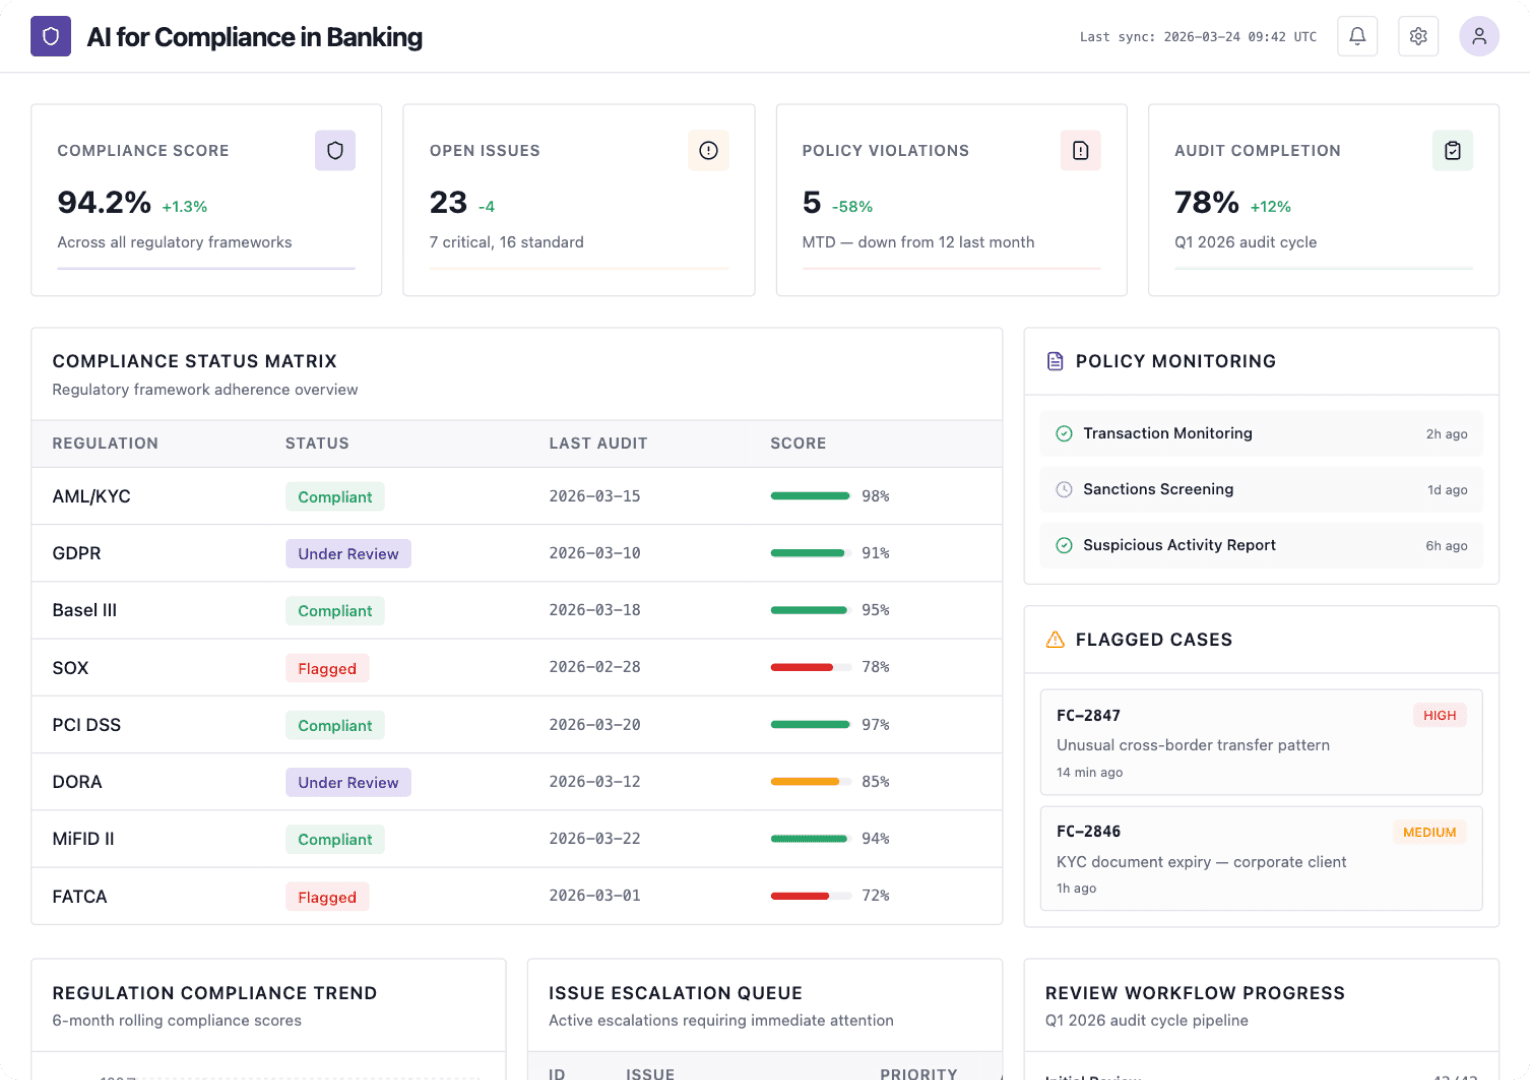Expand flagged case FC-2846

[x=1261, y=858]
